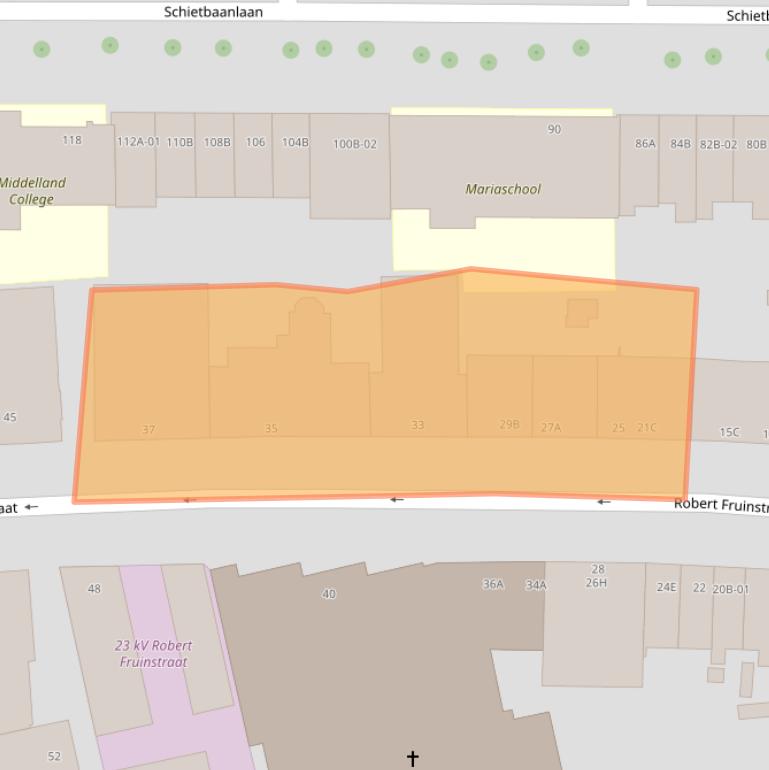The image size is (769, 770).
Task: Click house number 48
Action: (x=94, y=589)
